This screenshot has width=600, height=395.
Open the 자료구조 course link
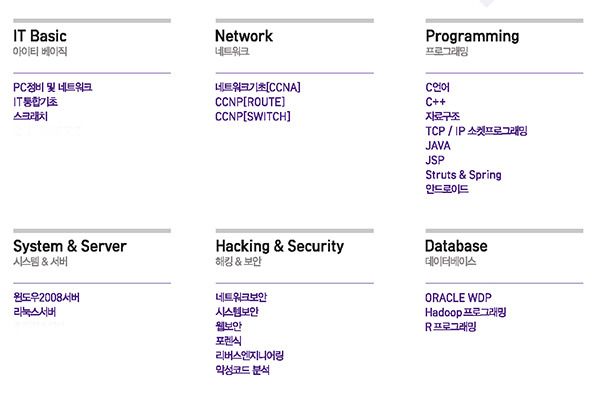click(442, 116)
